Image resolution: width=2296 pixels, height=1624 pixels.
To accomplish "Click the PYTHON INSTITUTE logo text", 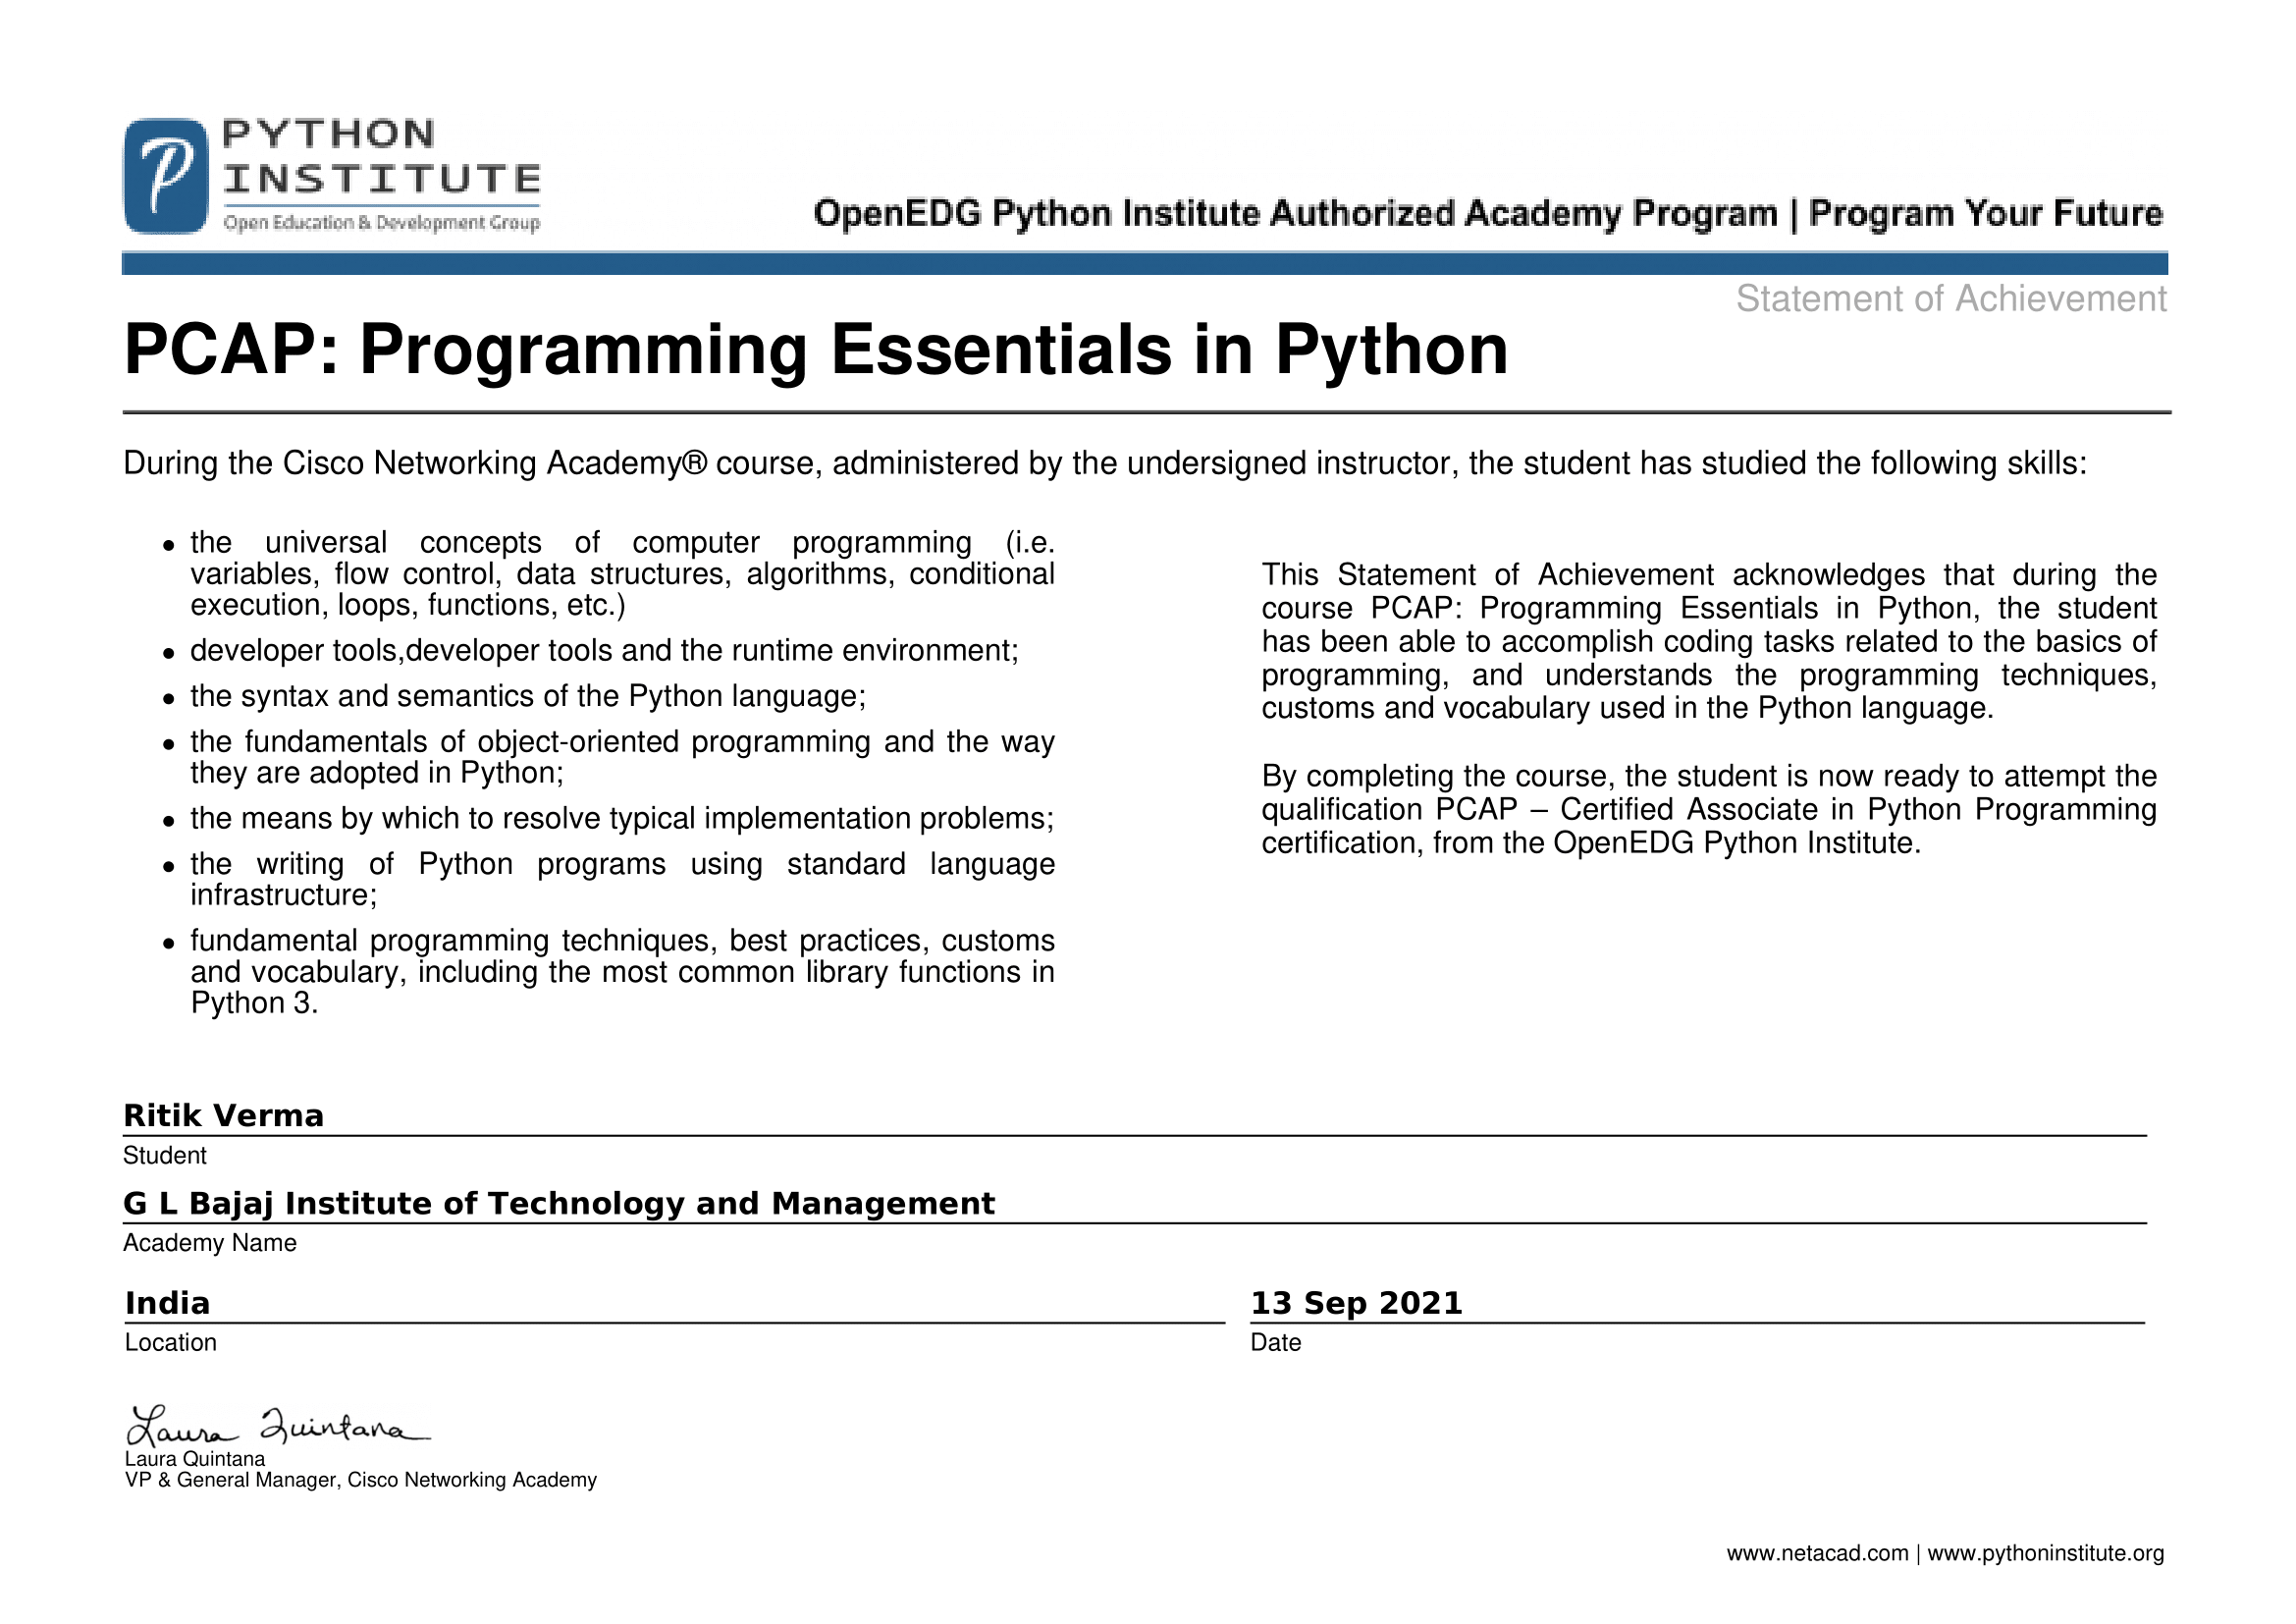I will click(380, 156).
